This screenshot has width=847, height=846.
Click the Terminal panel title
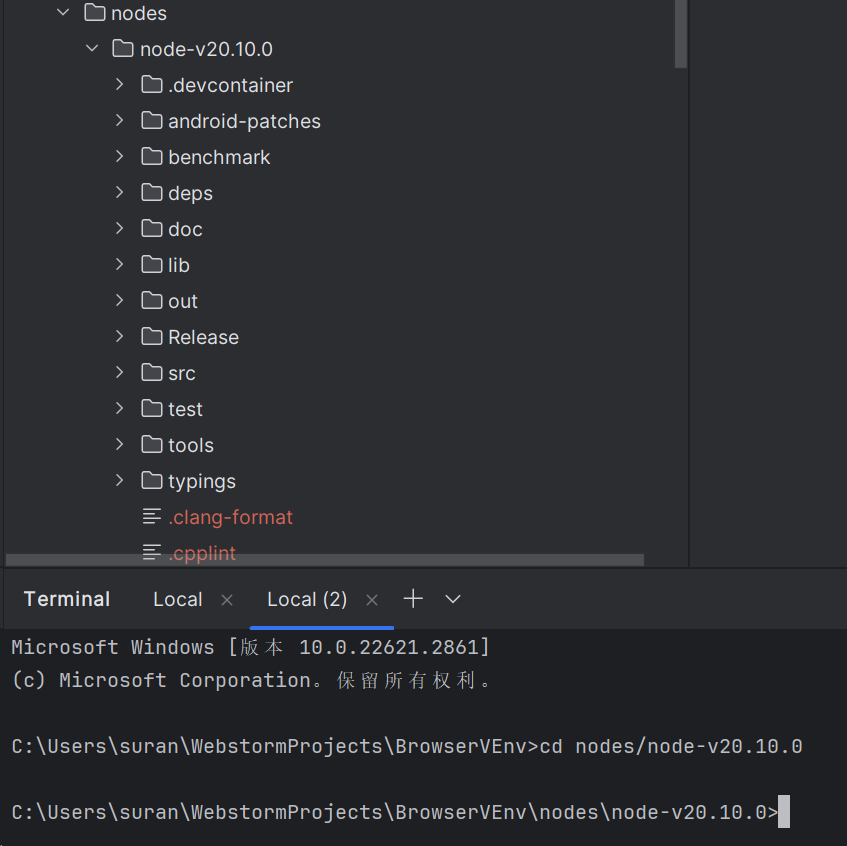point(67,599)
